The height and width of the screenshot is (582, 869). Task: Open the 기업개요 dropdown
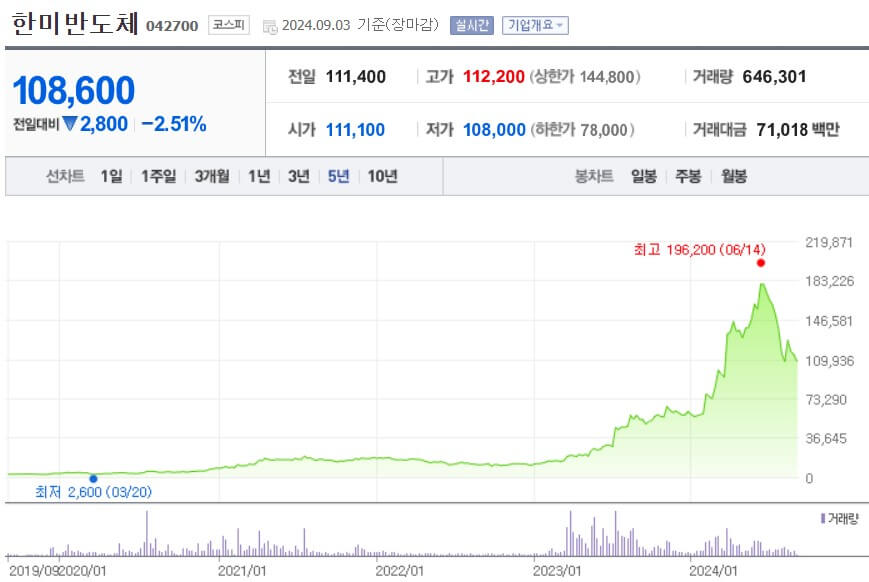(532, 25)
